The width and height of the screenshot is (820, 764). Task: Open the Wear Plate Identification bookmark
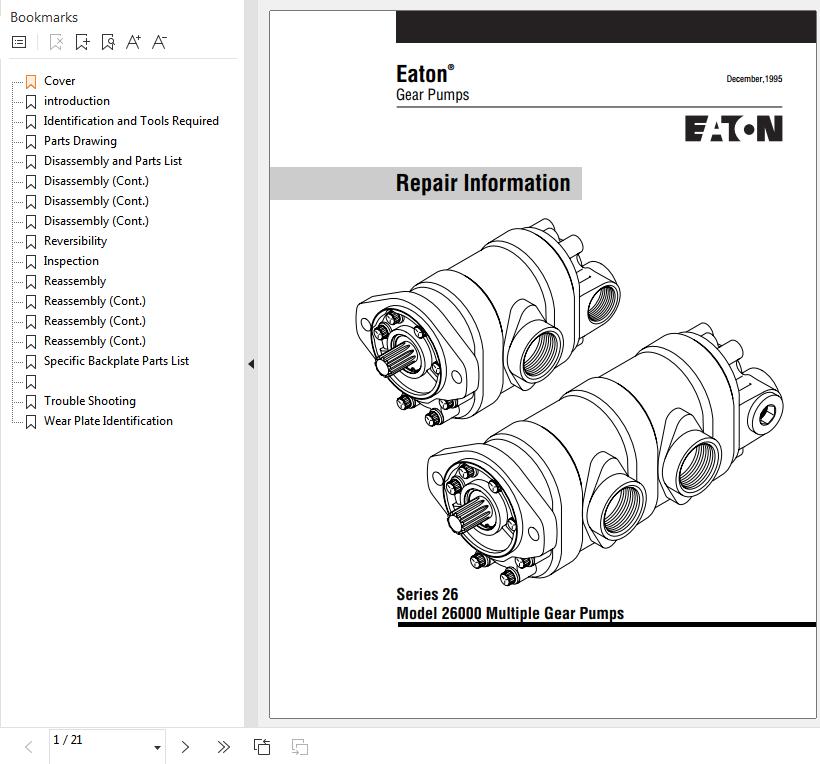[x=108, y=421]
